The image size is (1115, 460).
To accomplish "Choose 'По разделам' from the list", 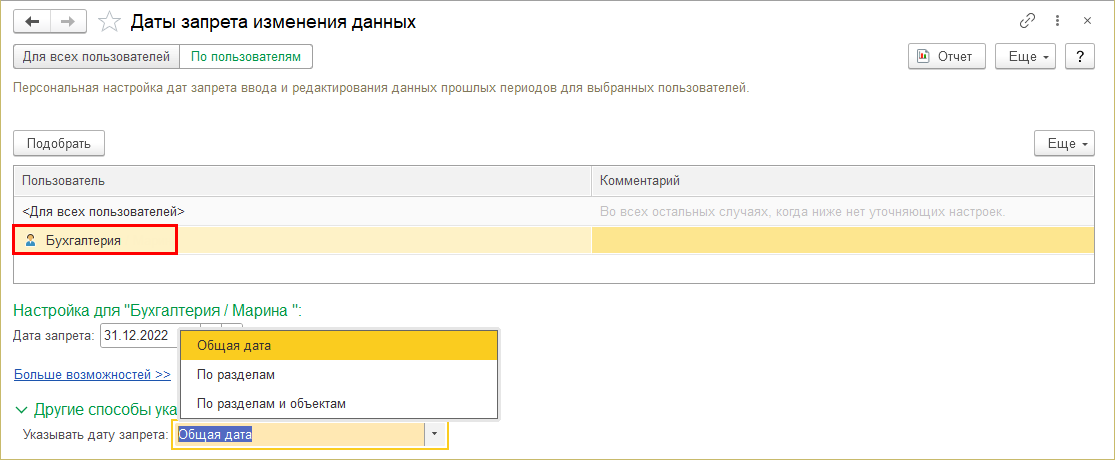I will tap(236, 375).
